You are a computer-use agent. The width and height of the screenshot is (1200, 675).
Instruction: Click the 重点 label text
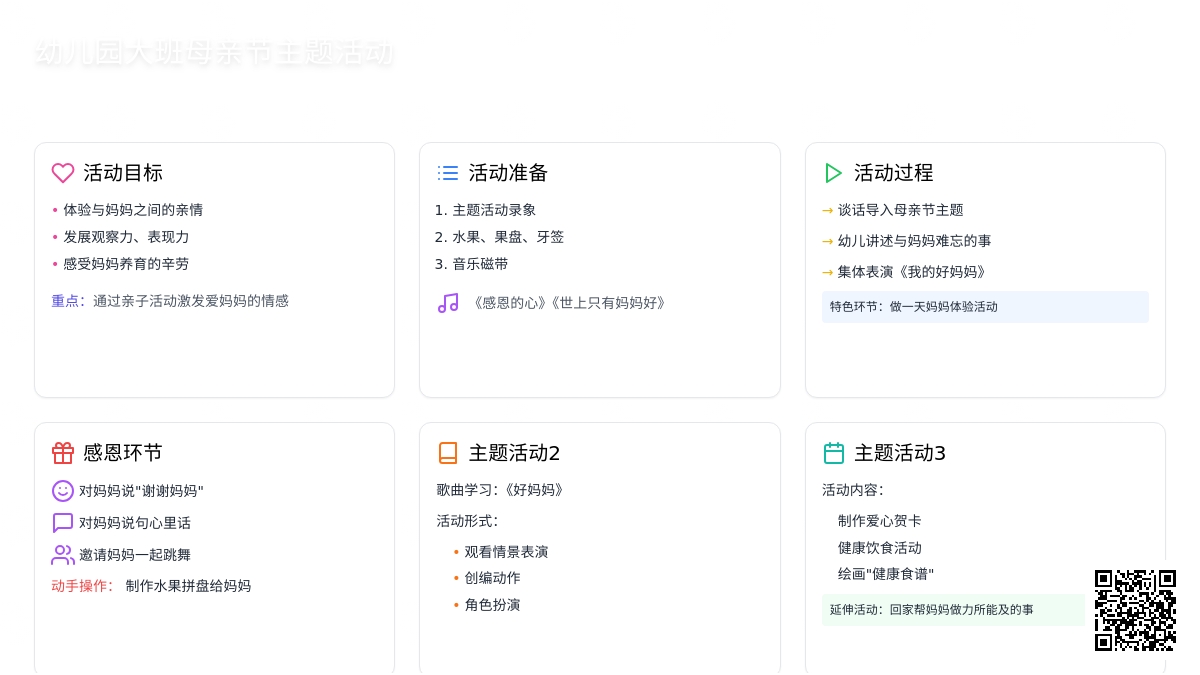point(66,301)
